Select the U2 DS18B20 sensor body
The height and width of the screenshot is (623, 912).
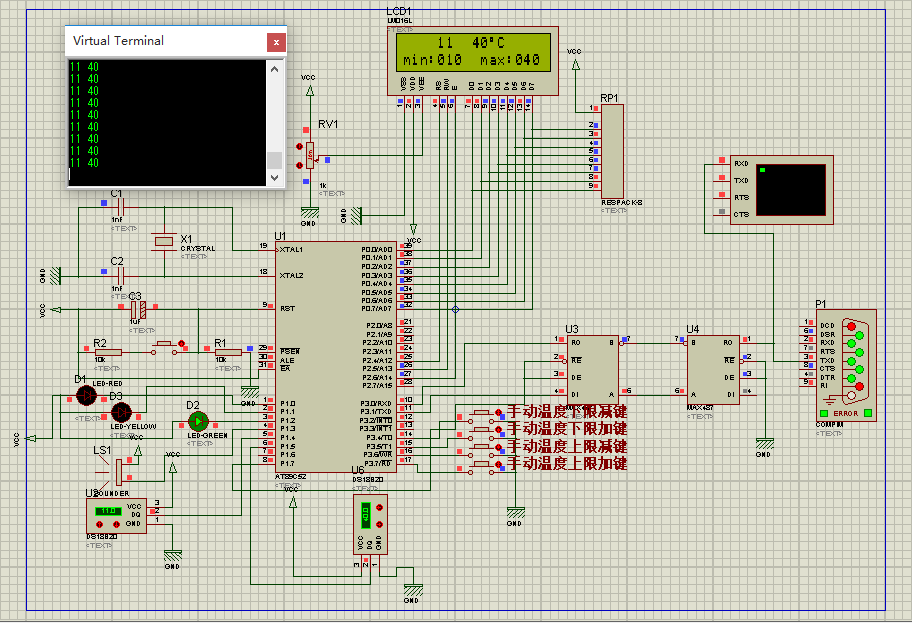click(116, 515)
